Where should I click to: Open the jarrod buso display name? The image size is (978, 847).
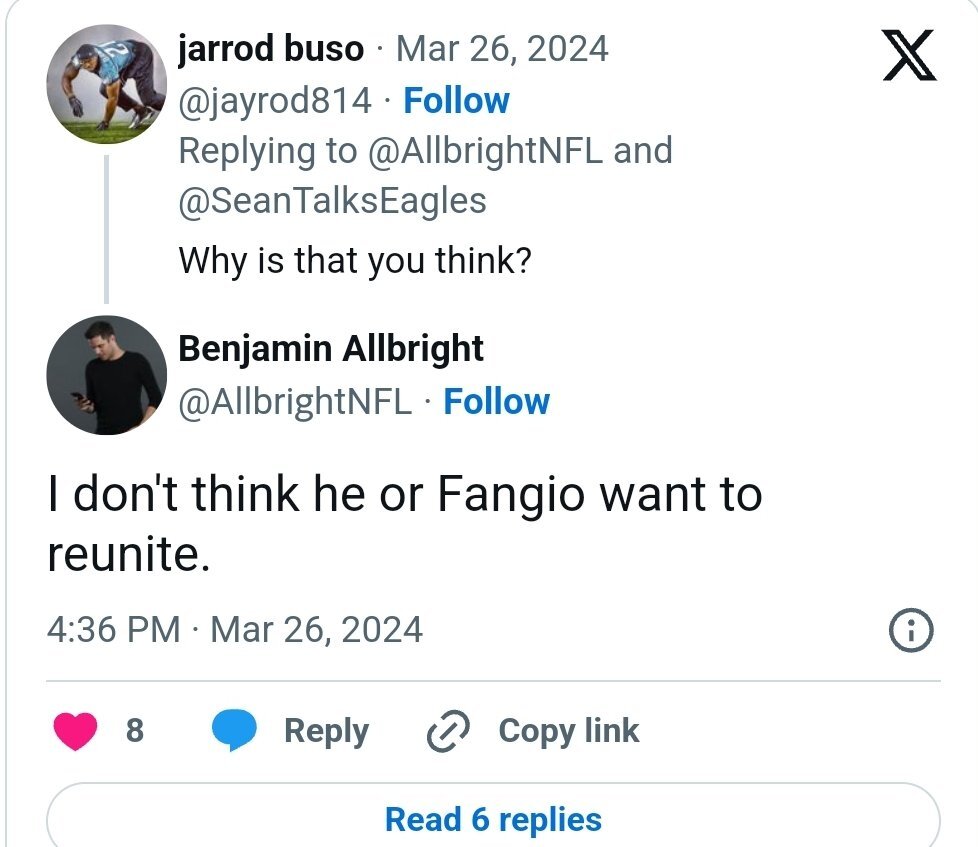[270, 49]
